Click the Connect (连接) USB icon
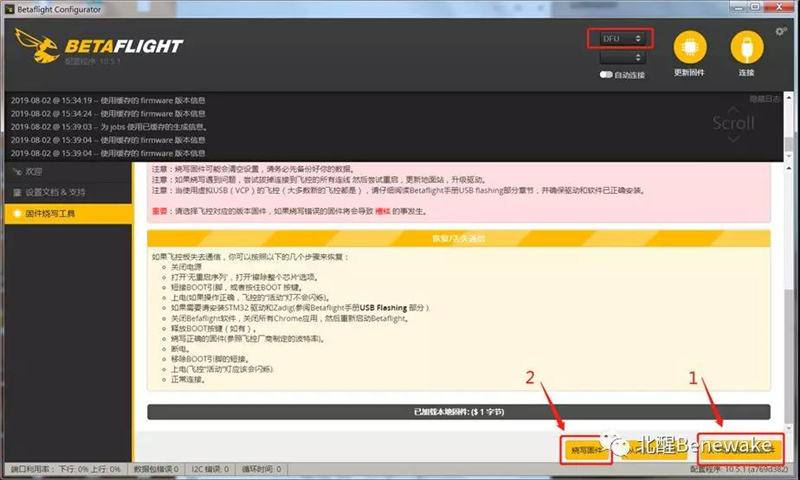The image size is (800, 480). click(x=744, y=46)
